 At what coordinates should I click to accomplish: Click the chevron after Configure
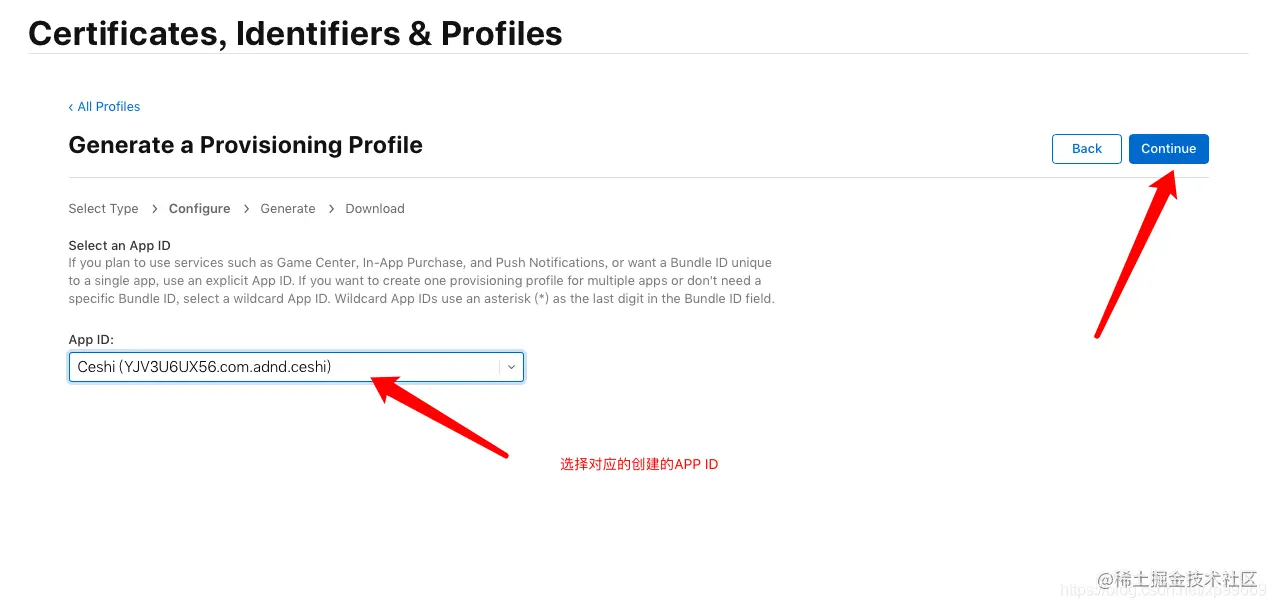click(x=246, y=209)
